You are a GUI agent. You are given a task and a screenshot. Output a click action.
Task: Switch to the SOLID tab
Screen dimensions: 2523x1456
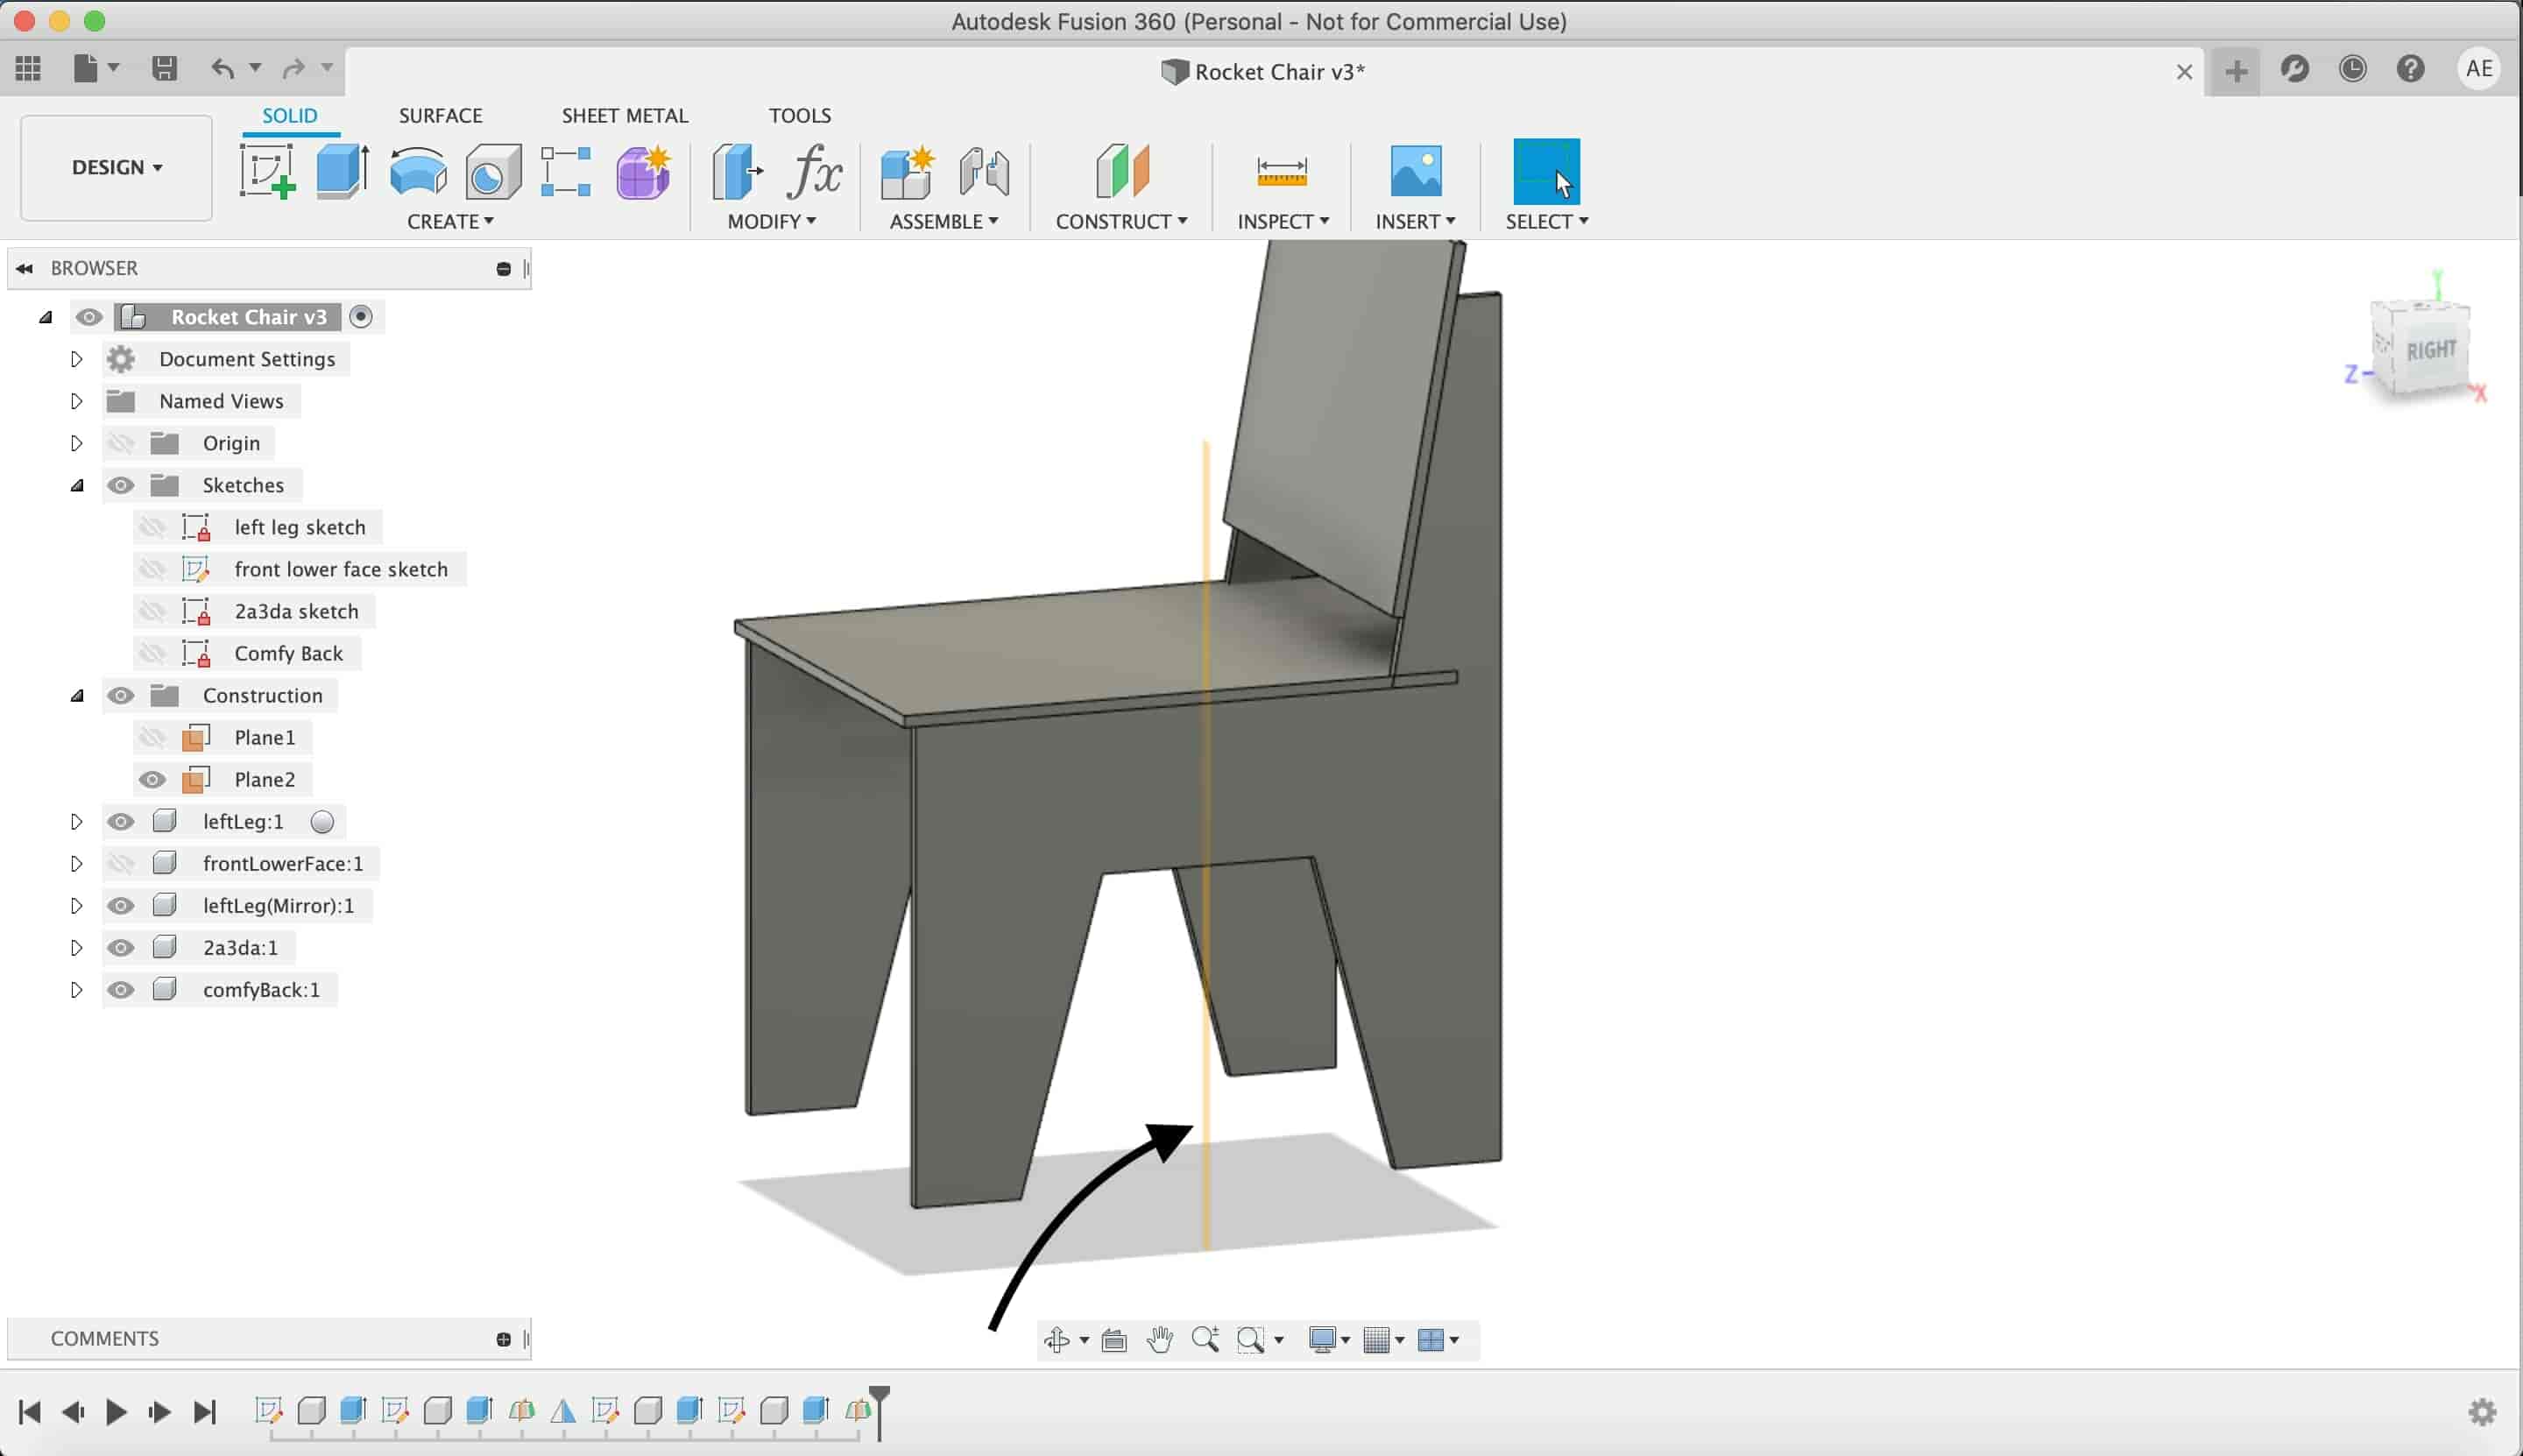pyautogui.click(x=290, y=115)
